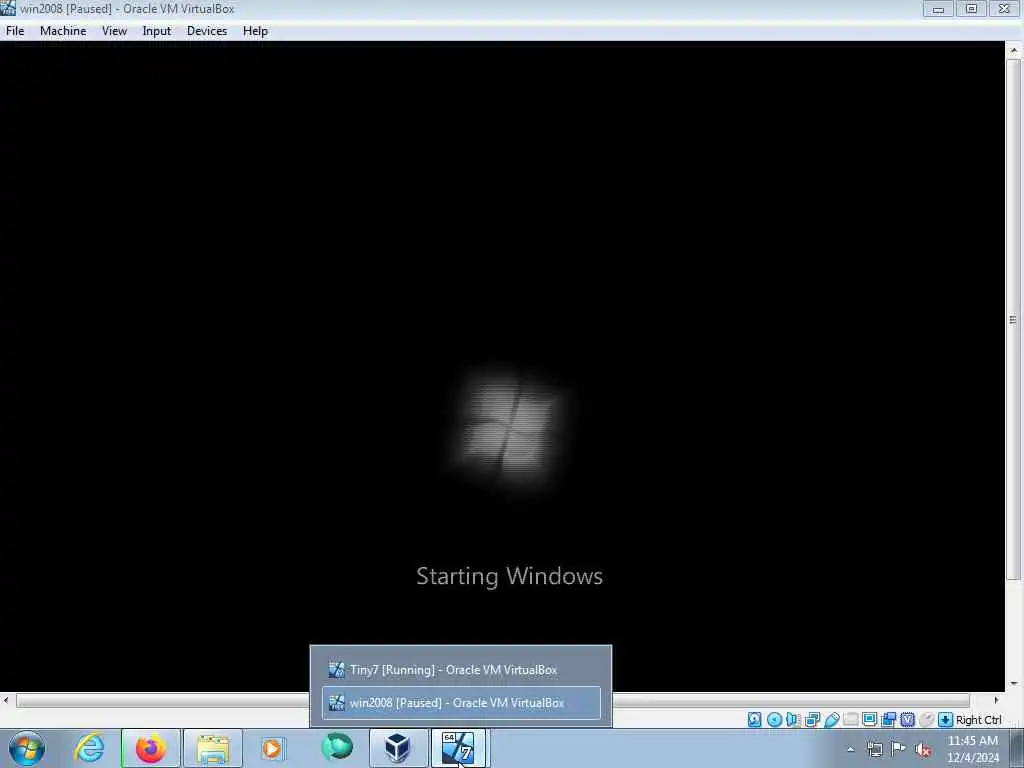The width and height of the screenshot is (1024, 768).
Task: Open Windows Media Player from taskbar
Action: (273, 748)
